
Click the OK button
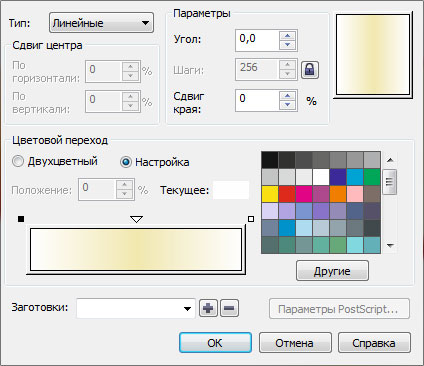click(x=215, y=342)
